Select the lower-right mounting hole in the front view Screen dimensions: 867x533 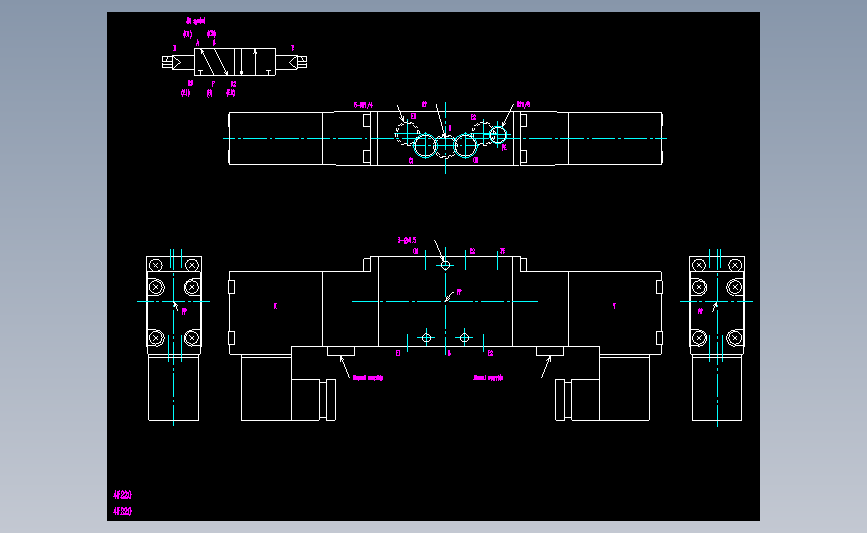[x=464, y=338]
